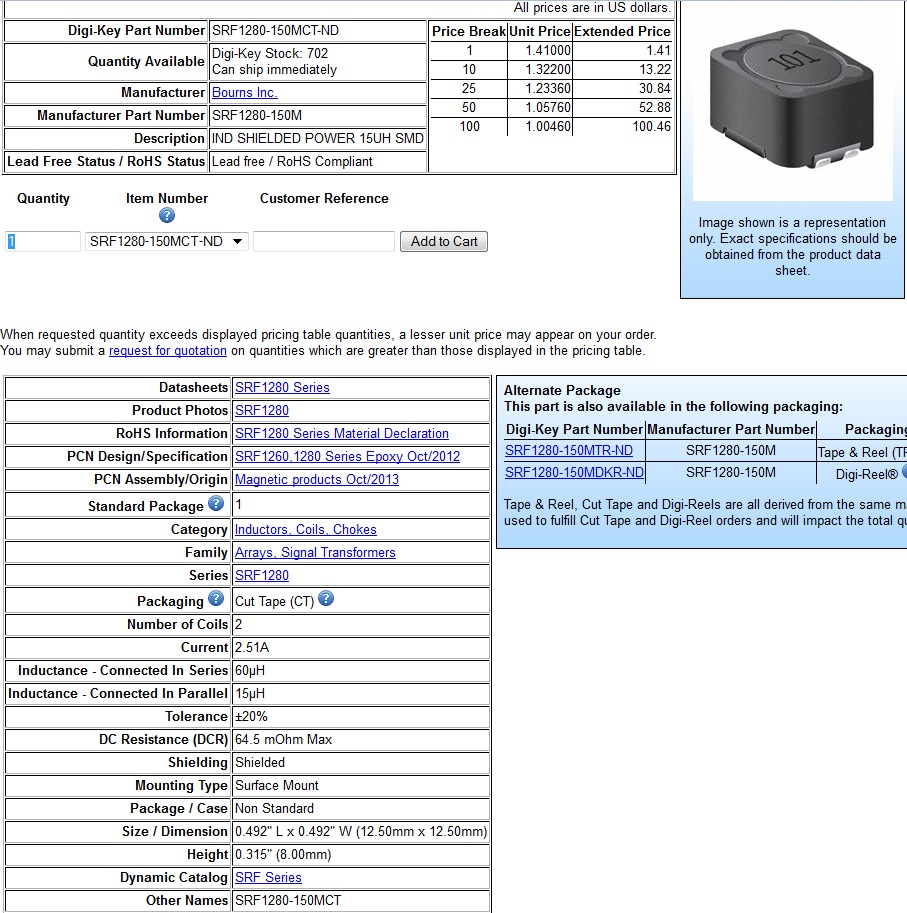This screenshot has height=913, width=907.
Task: Click the Surface Mount value
Action: [277, 785]
